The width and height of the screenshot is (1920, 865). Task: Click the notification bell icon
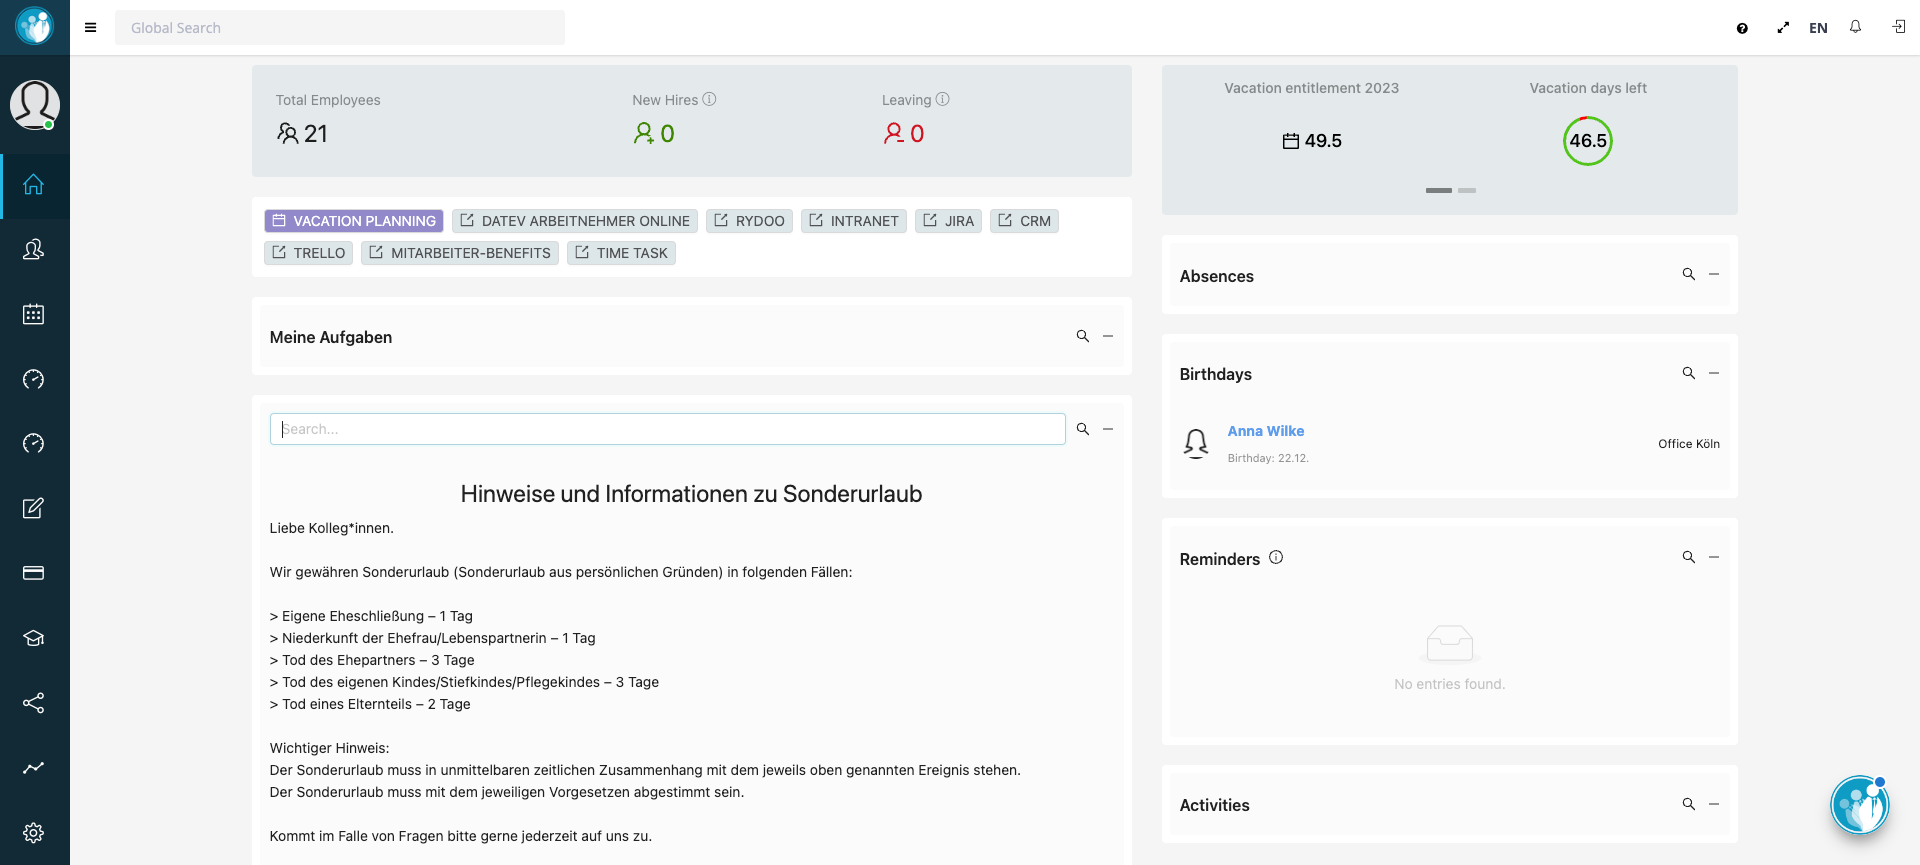(1855, 28)
